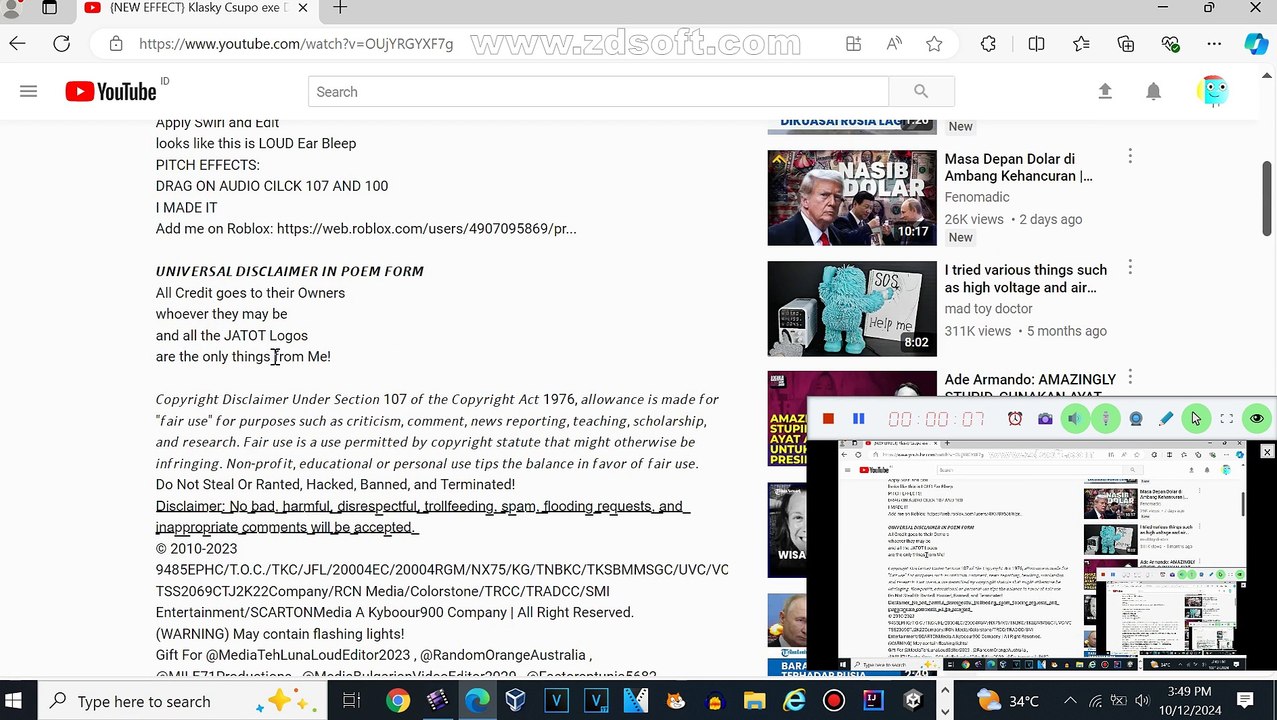Screen dimensions: 1277x720
Task: Open recorder schedule alarm clock
Action: pyautogui.click(x=1015, y=419)
